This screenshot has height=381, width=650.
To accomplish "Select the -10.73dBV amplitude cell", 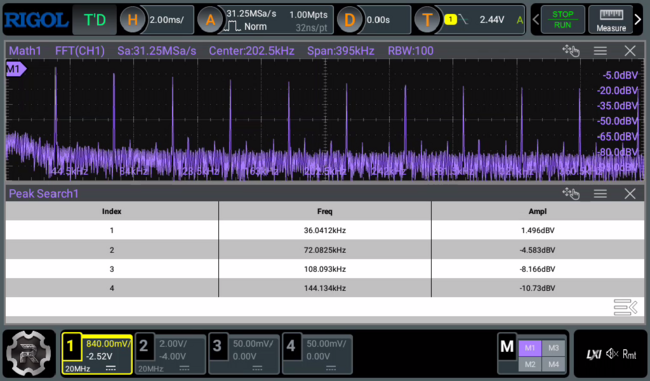I will [x=538, y=288].
